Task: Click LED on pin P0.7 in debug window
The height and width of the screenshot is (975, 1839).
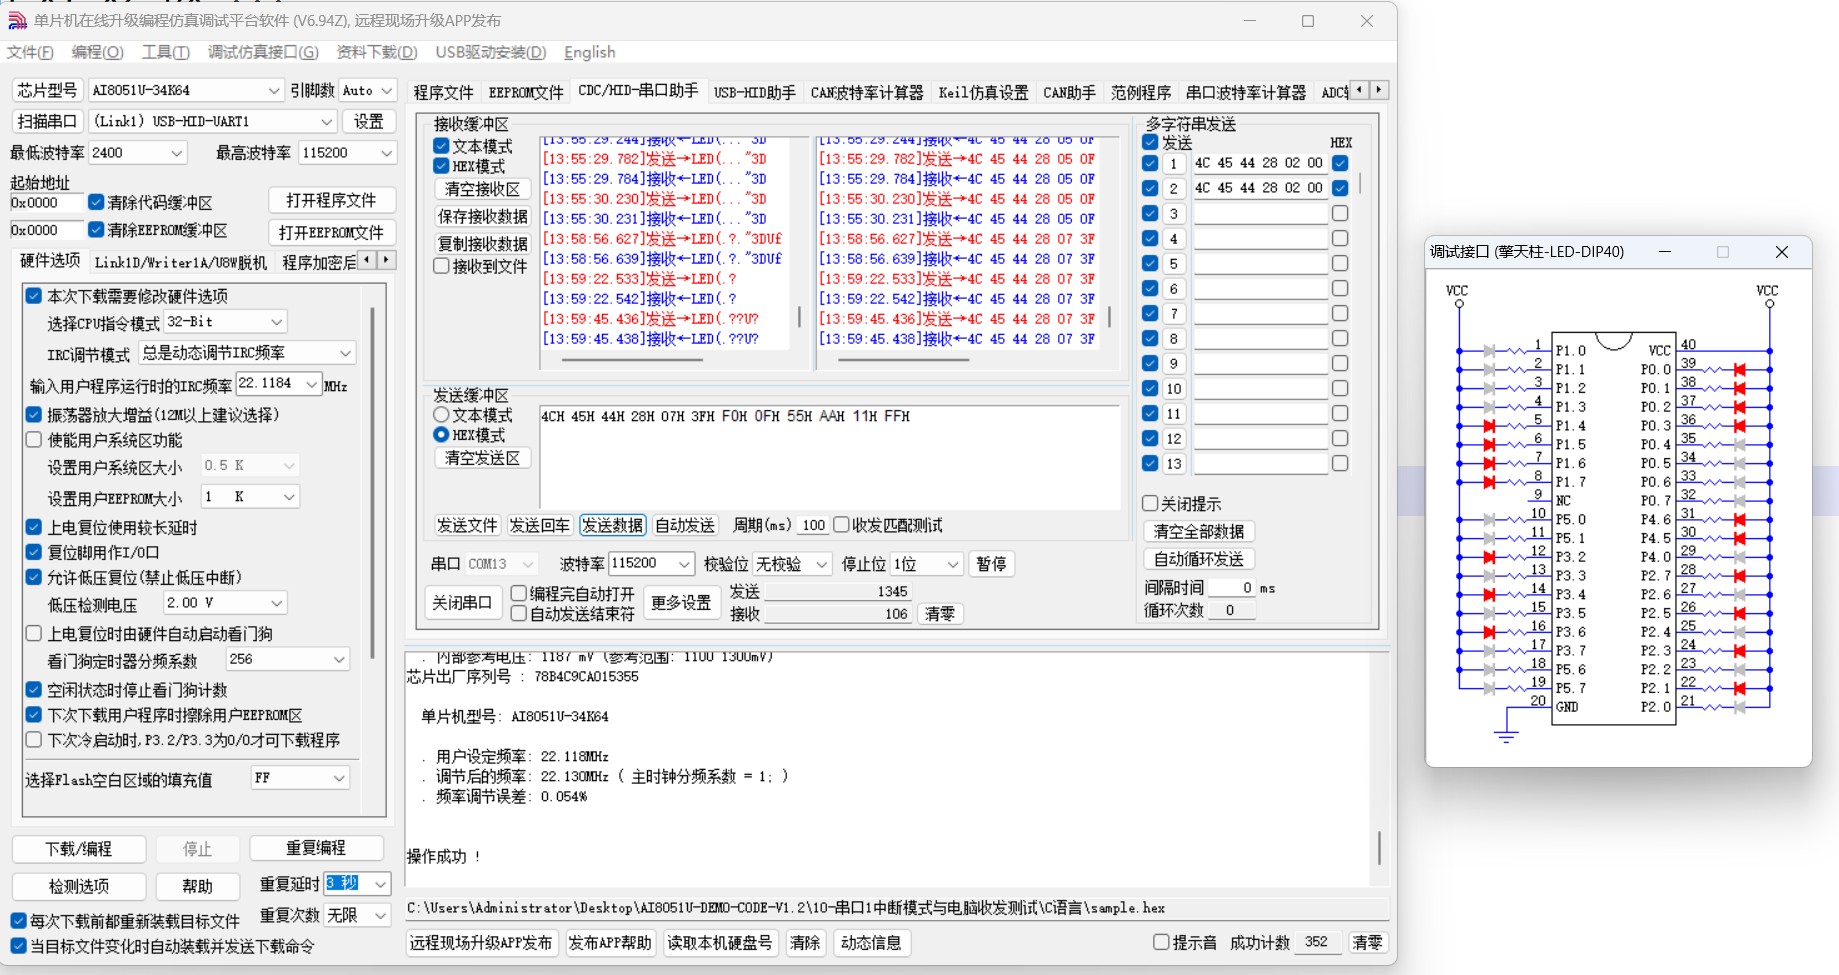Action: (x=1740, y=501)
